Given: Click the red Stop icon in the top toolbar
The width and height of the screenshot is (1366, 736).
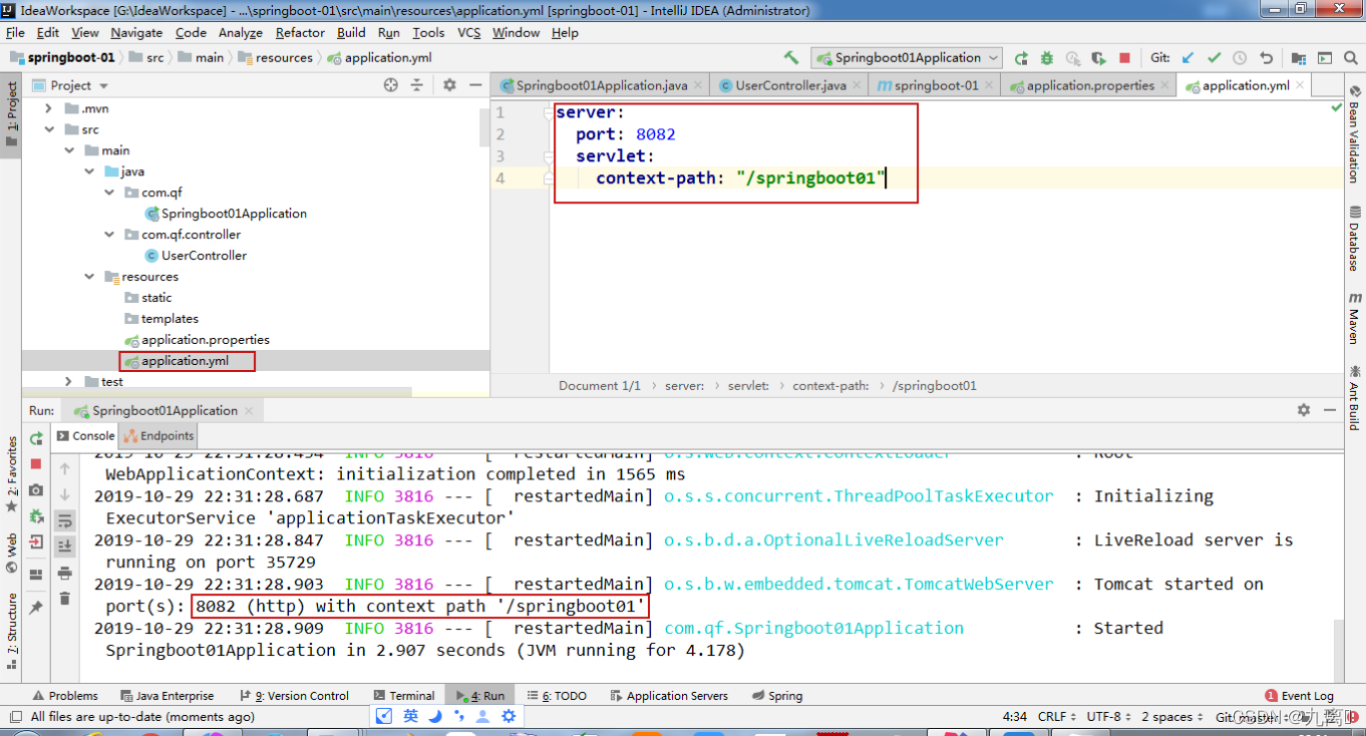Looking at the screenshot, I should click(1125, 58).
